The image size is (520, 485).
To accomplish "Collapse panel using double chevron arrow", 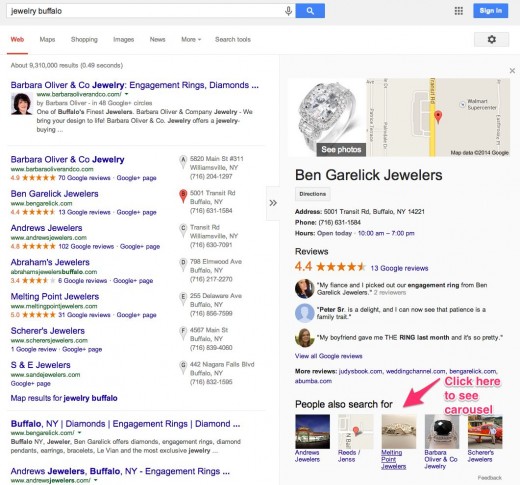I will pyautogui.click(x=273, y=203).
